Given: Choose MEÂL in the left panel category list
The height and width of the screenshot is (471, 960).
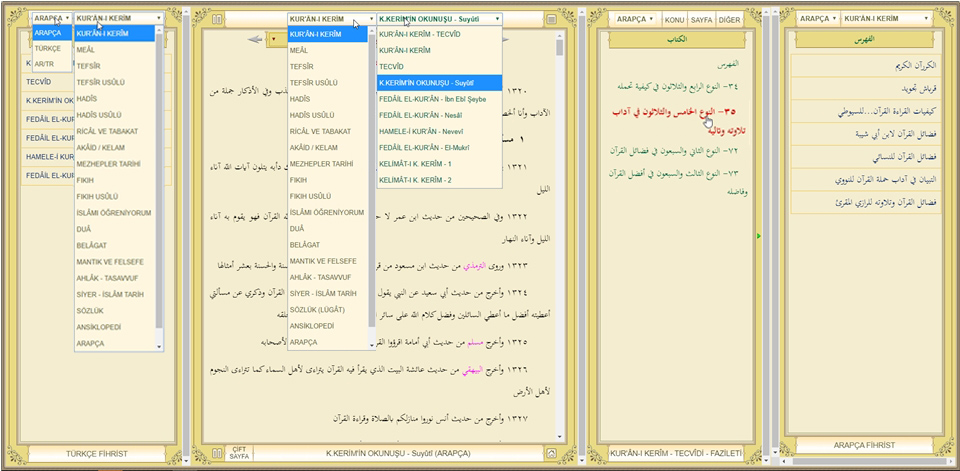Looking at the screenshot, I should pos(114,50).
